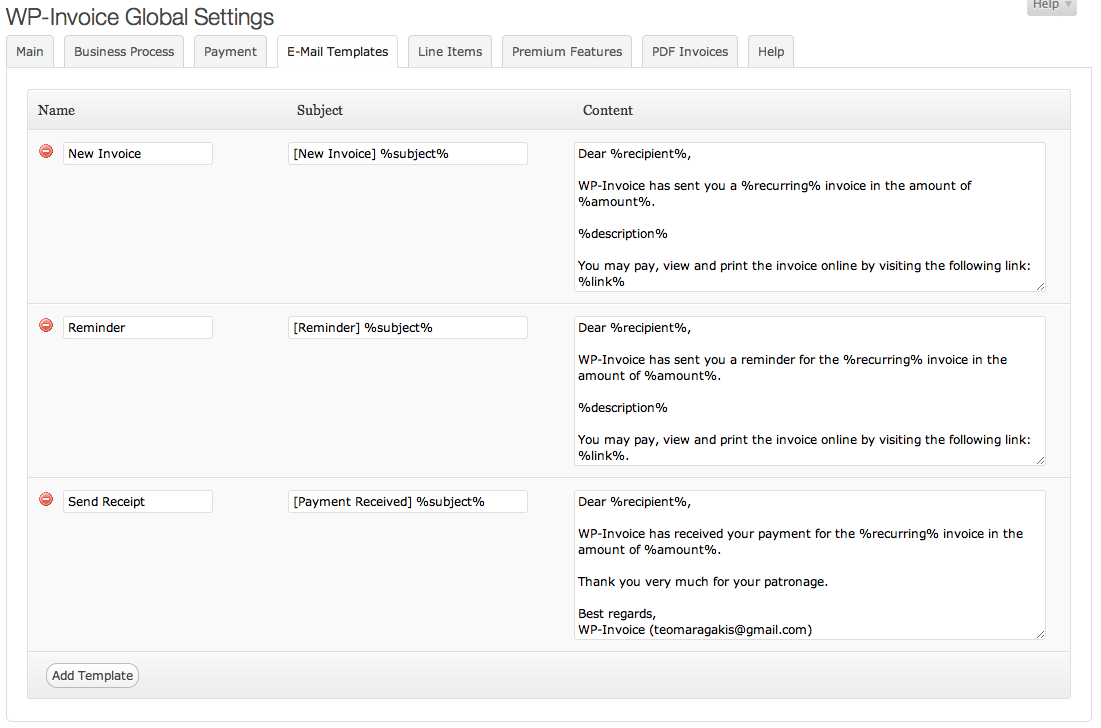The image size is (1101, 728).
Task: Edit the [Payment Received] subject field
Action: click(x=407, y=502)
